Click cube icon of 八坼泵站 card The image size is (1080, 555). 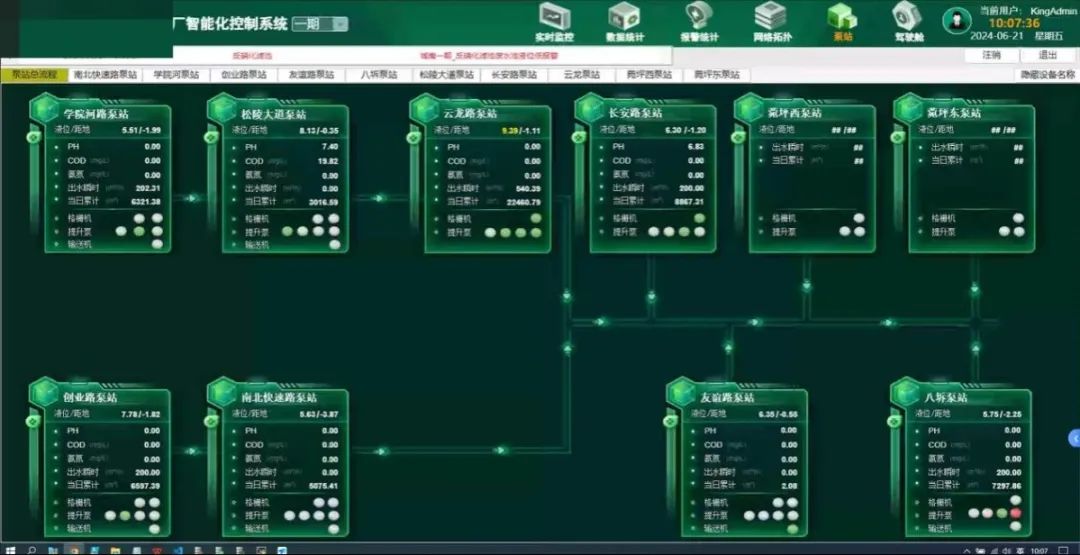(906, 392)
